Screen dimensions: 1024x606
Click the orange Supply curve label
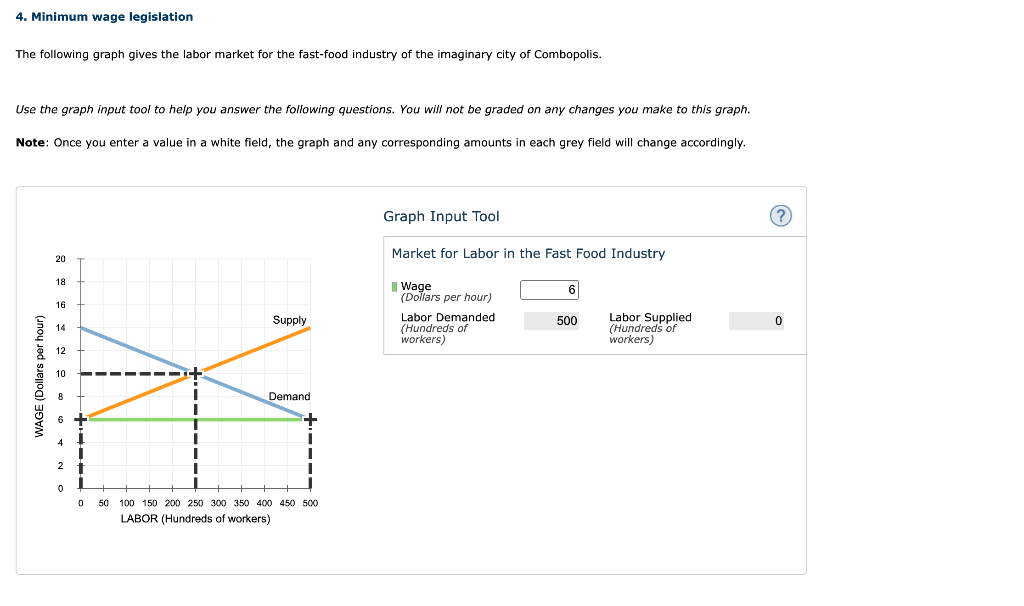(x=289, y=320)
